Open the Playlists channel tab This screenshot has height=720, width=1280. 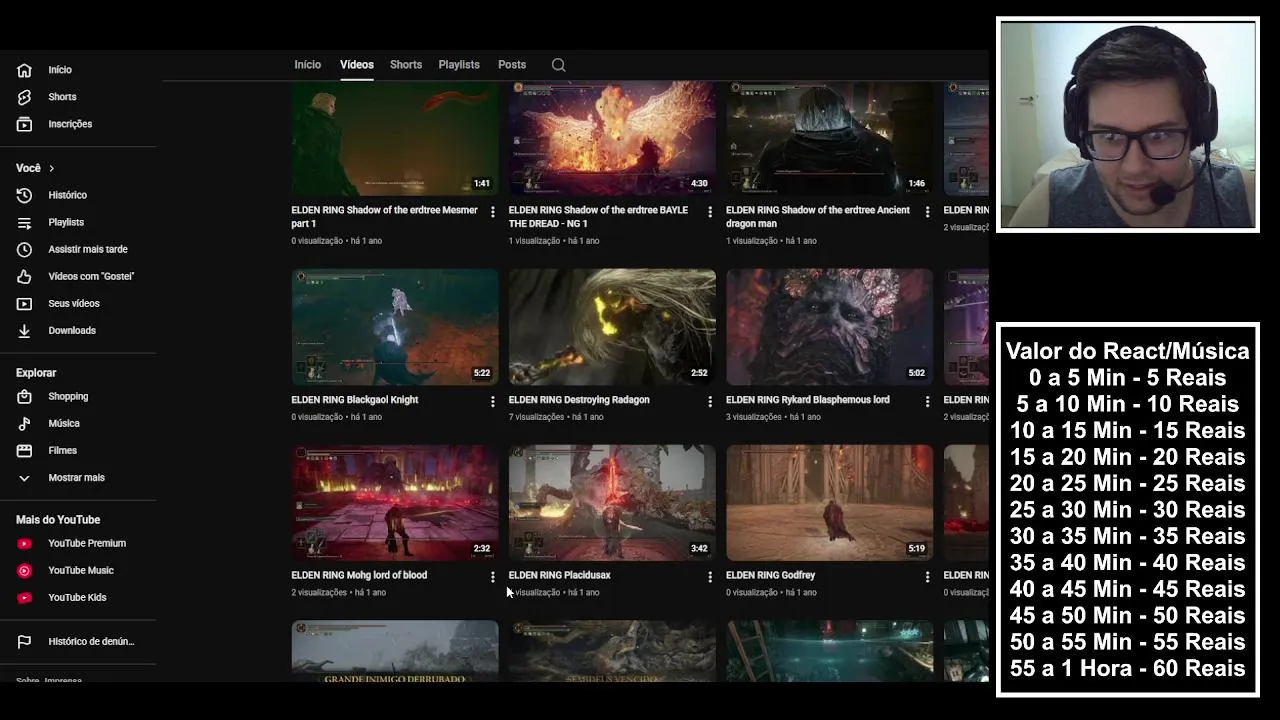click(459, 65)
